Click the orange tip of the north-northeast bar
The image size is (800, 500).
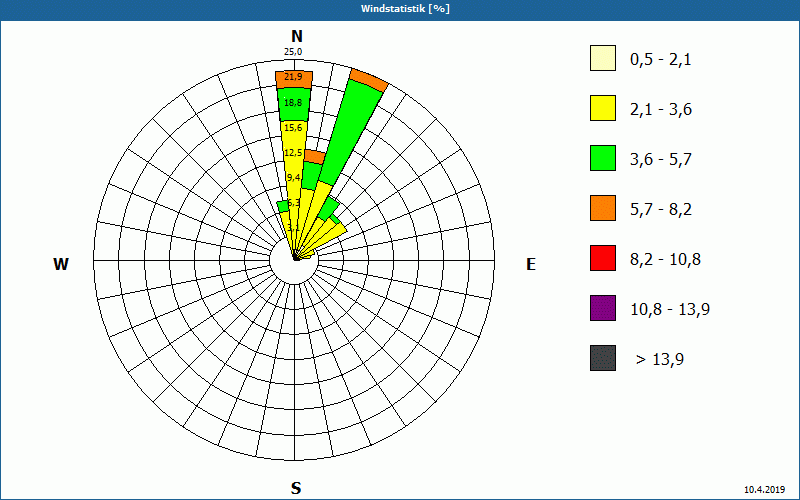pyautogui.click(x=369, y=80)
